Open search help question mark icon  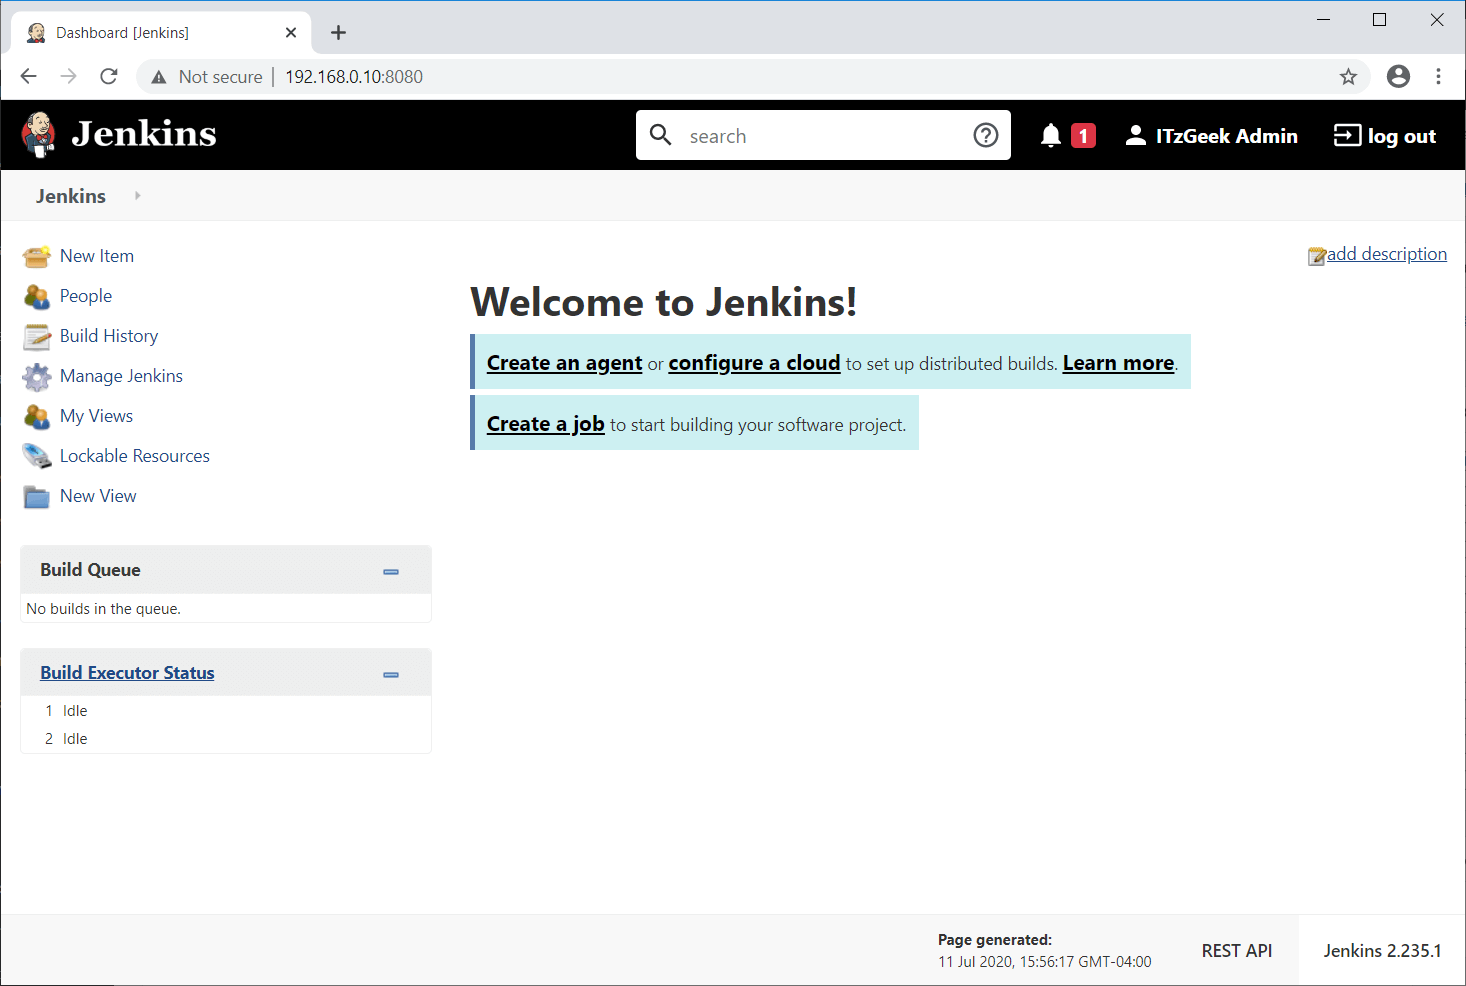tap(986, 135)
